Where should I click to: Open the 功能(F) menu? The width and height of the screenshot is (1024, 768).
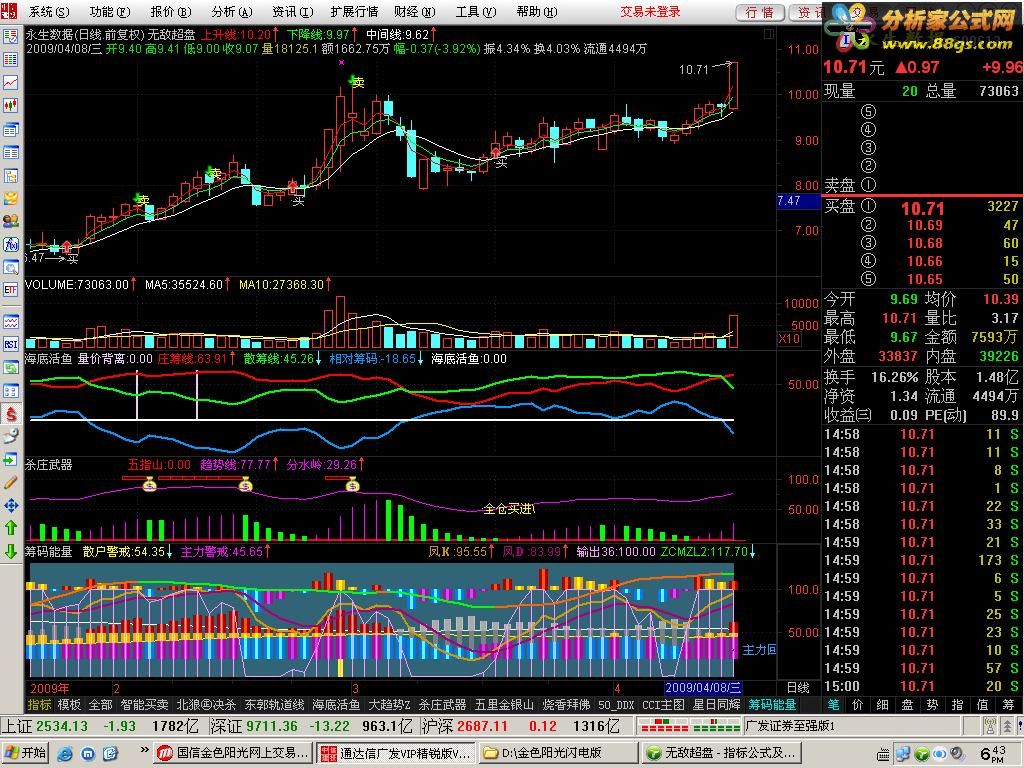(x=109, y=12)
